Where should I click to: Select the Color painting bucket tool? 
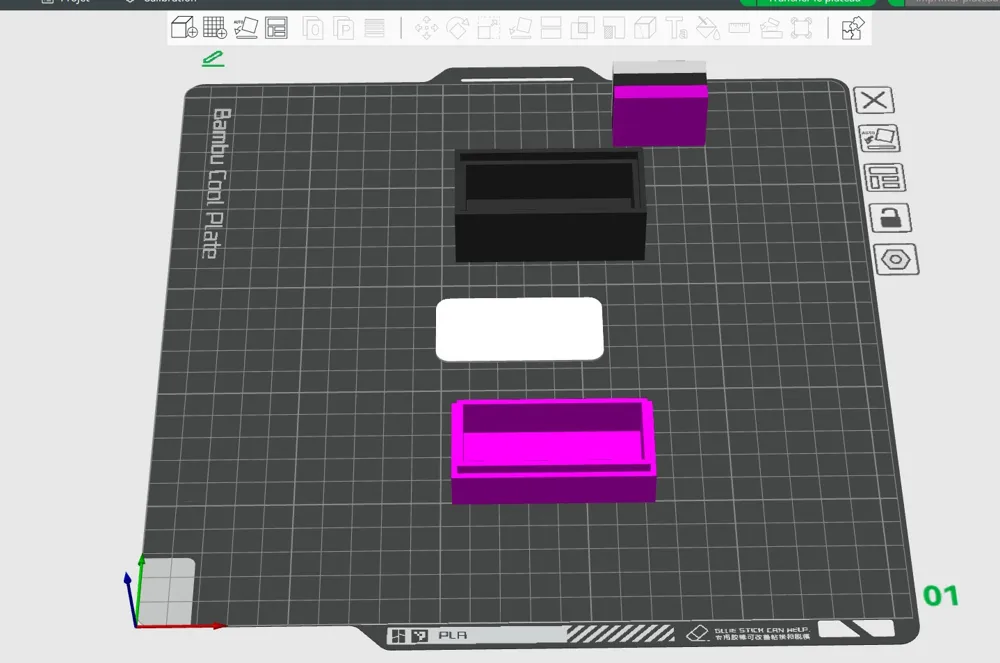pyautogui.click(x=707, y=29)
